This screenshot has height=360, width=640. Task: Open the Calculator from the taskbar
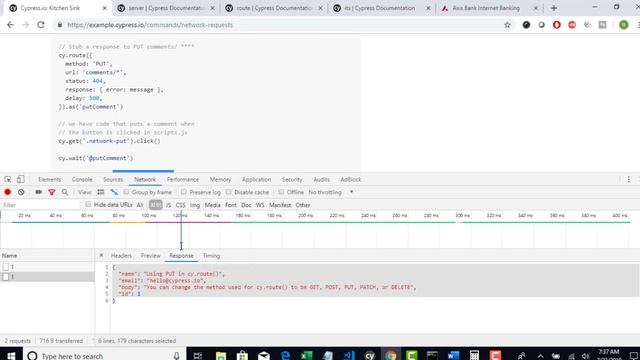point(474,356)
